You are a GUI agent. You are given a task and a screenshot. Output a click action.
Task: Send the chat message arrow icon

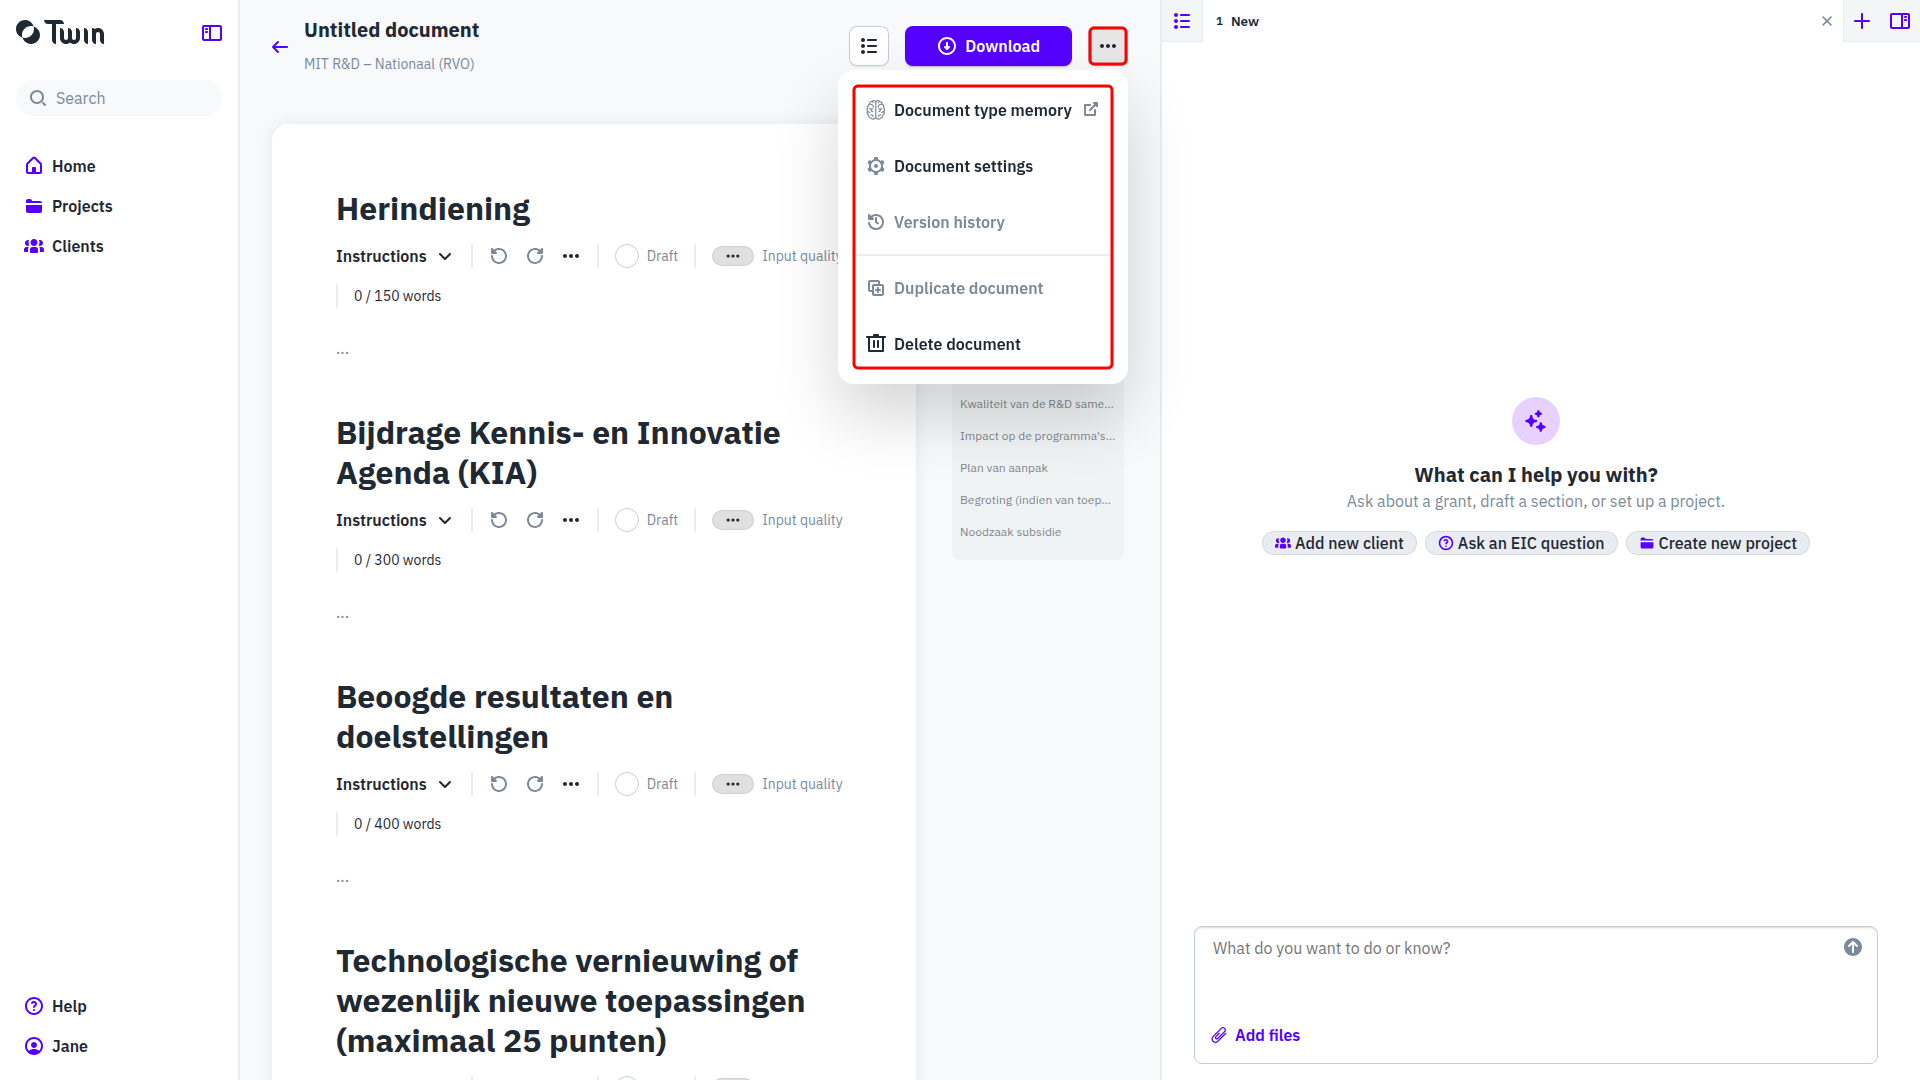pyautogui.click(x=1853, y=947)
